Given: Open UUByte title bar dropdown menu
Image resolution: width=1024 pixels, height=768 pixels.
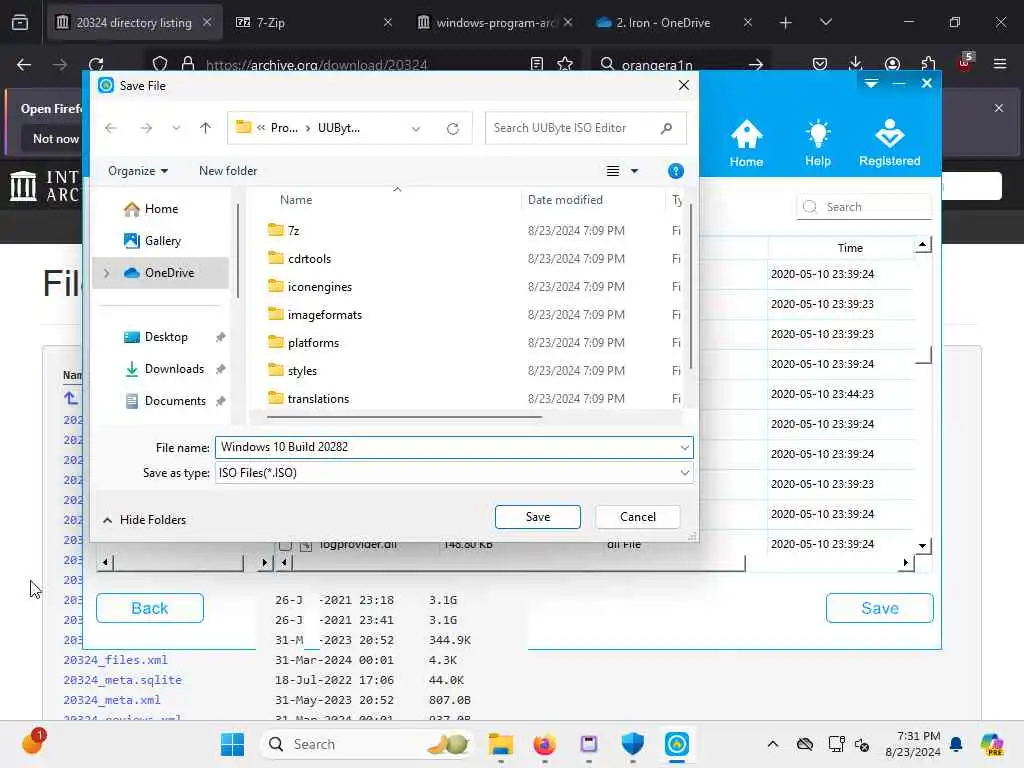Looking at the screenshot, I should pos(871,83).
